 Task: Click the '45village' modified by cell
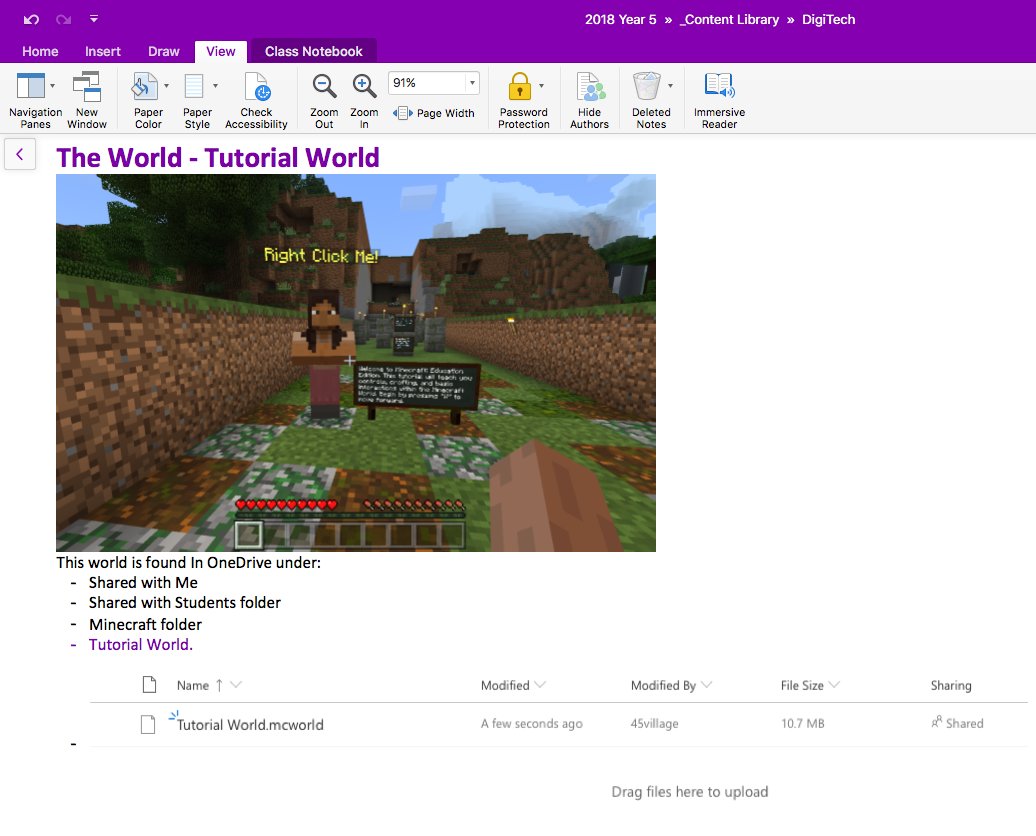655,724
